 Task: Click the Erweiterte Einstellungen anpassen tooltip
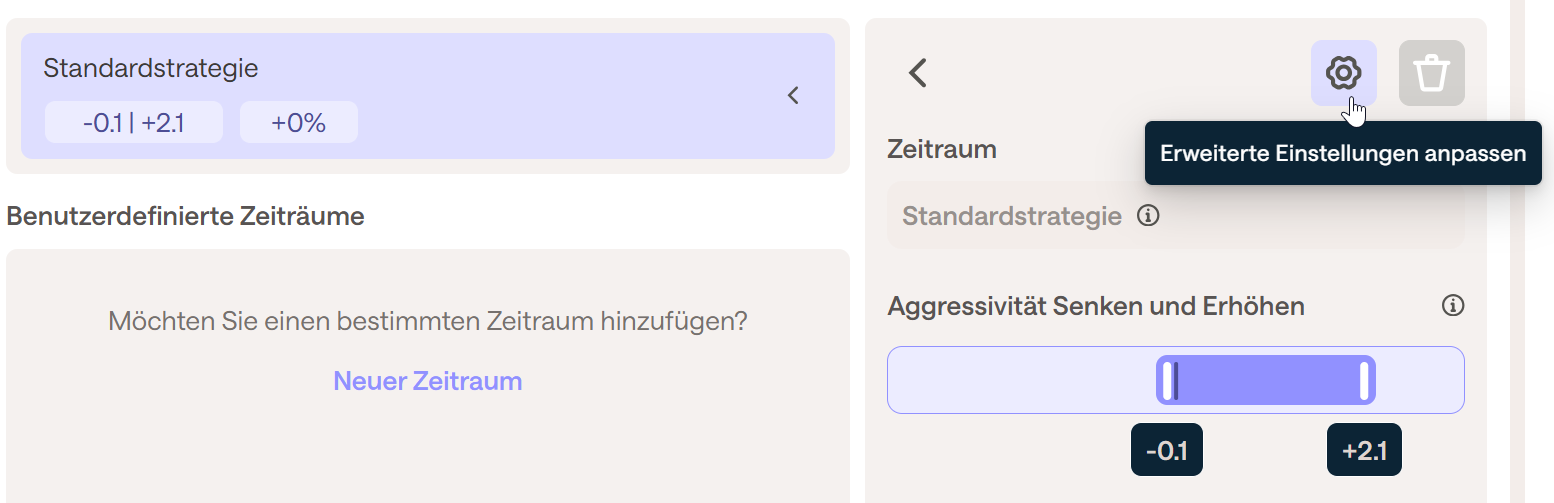[x=1343, y=154]
